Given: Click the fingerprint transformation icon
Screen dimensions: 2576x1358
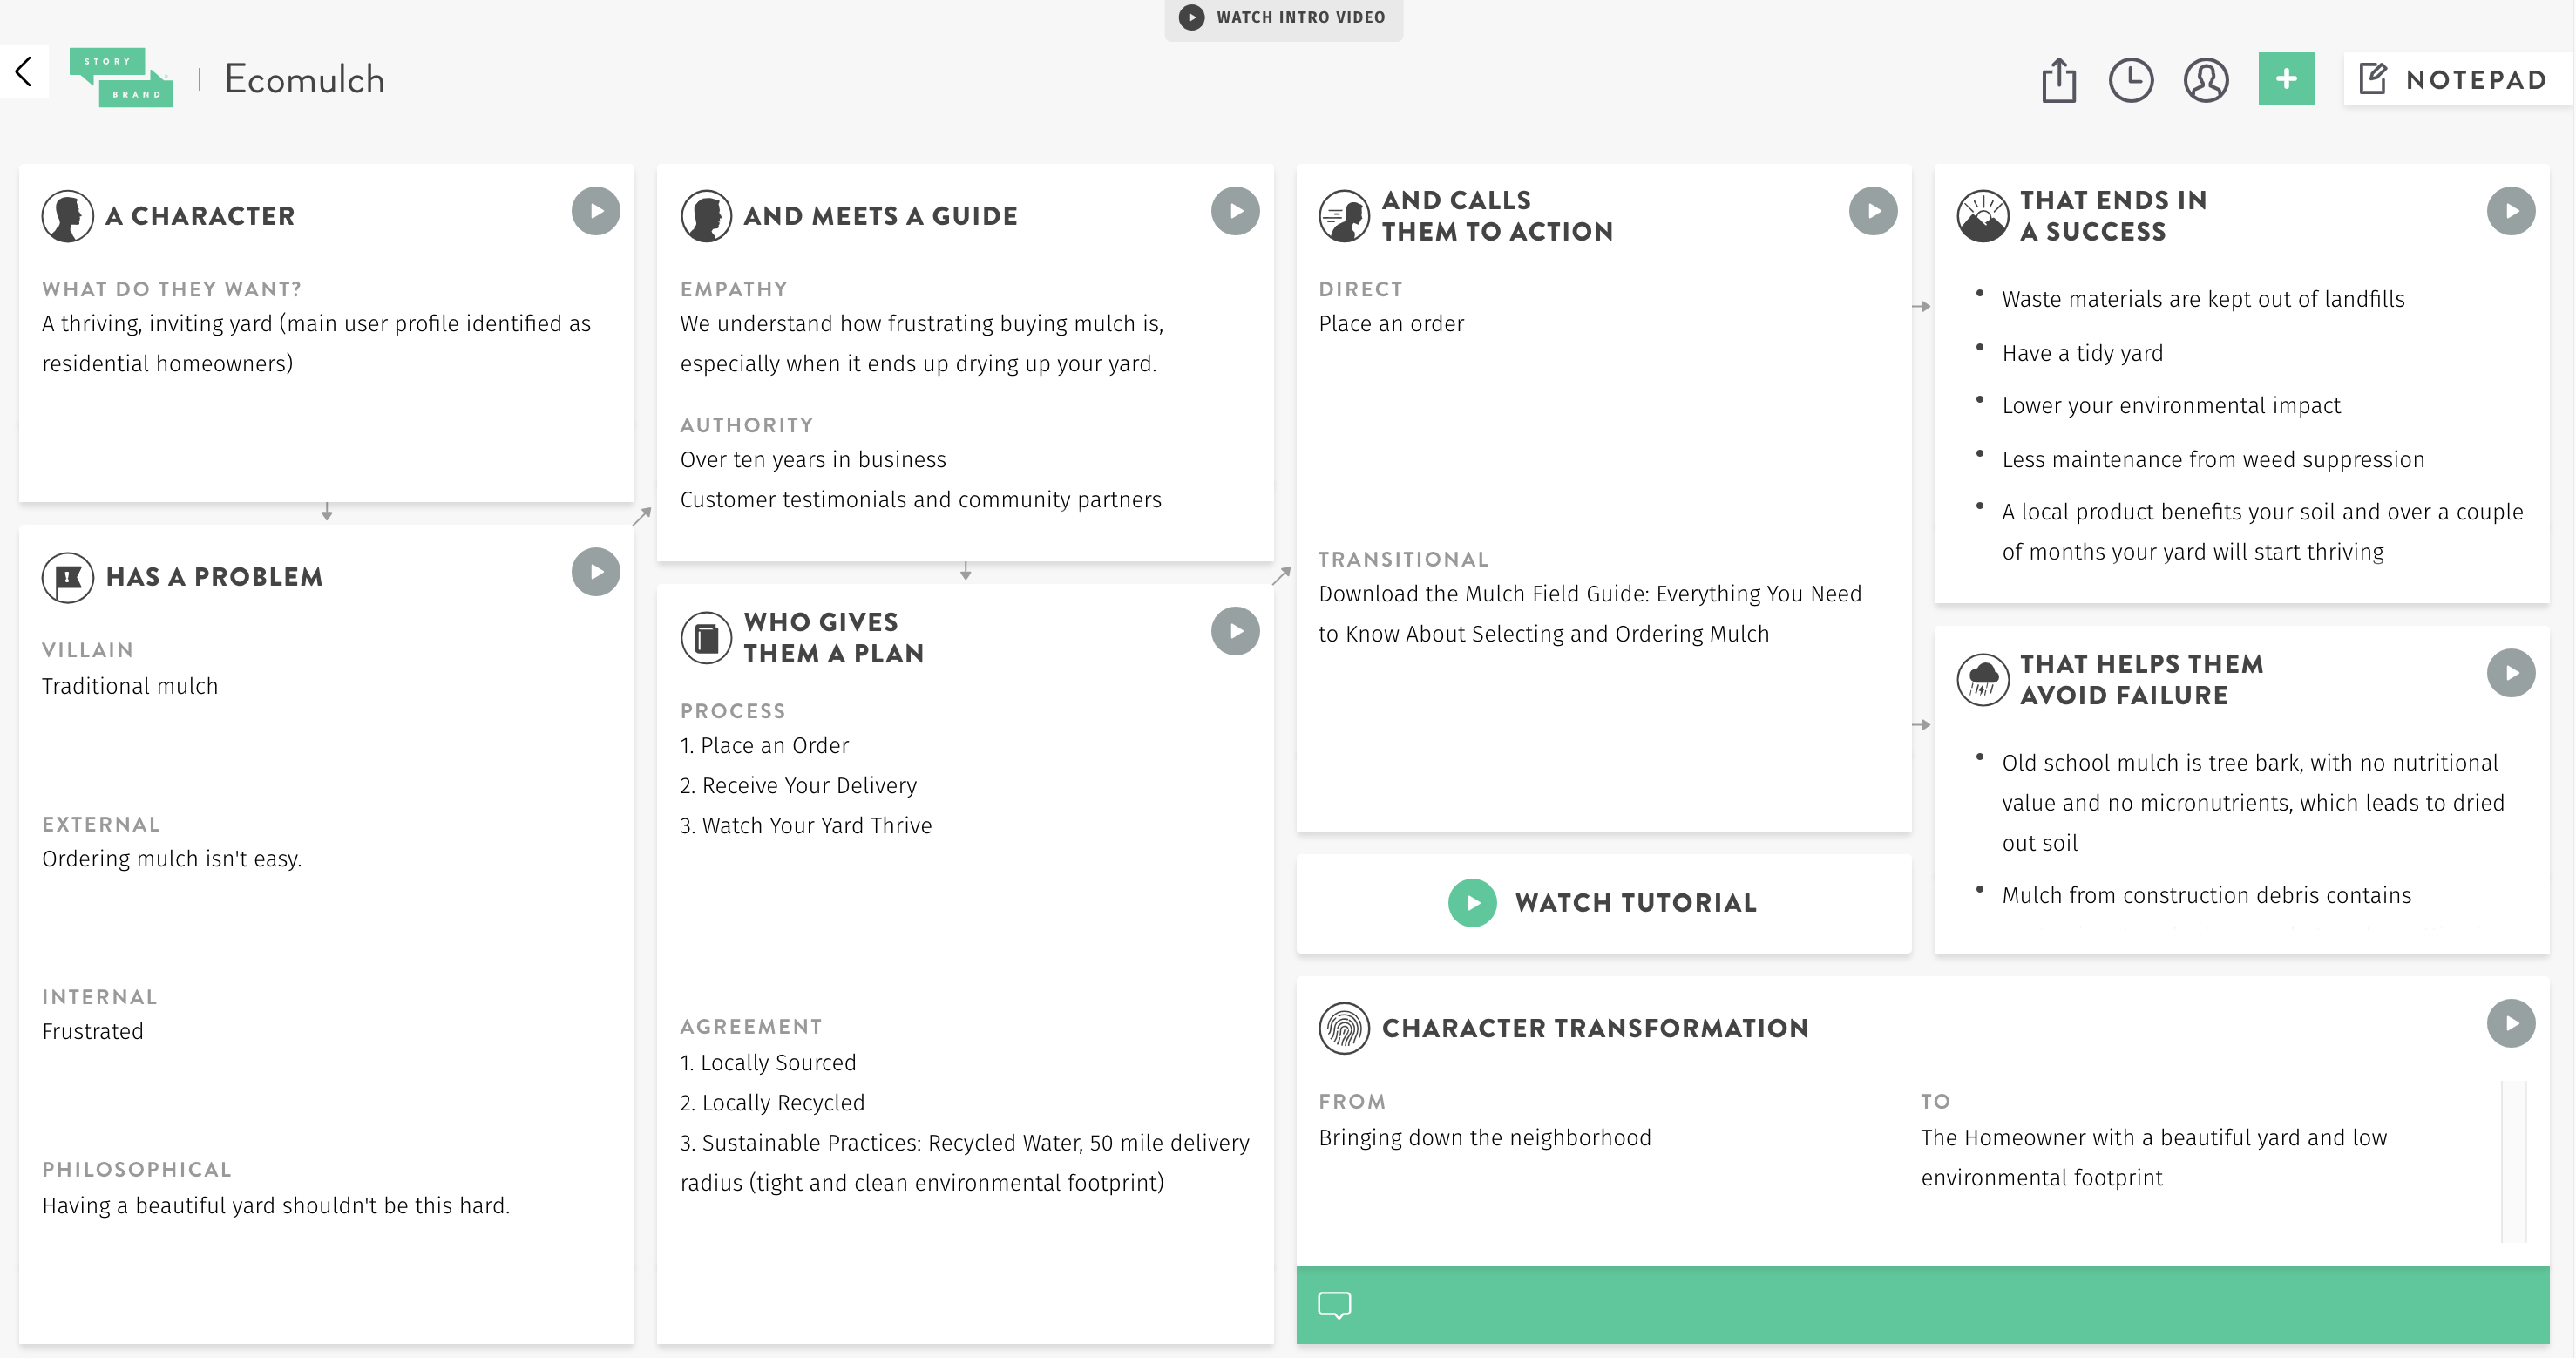Looking at the screenshot, I should [x=1344, y=1028].
